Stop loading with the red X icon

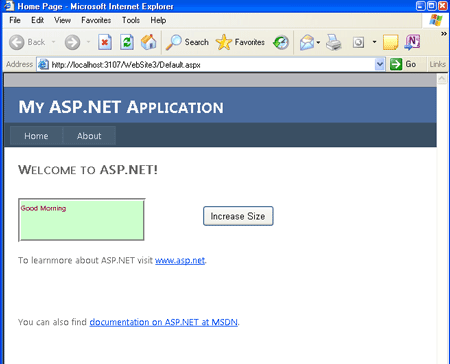(x=105, y=42)
